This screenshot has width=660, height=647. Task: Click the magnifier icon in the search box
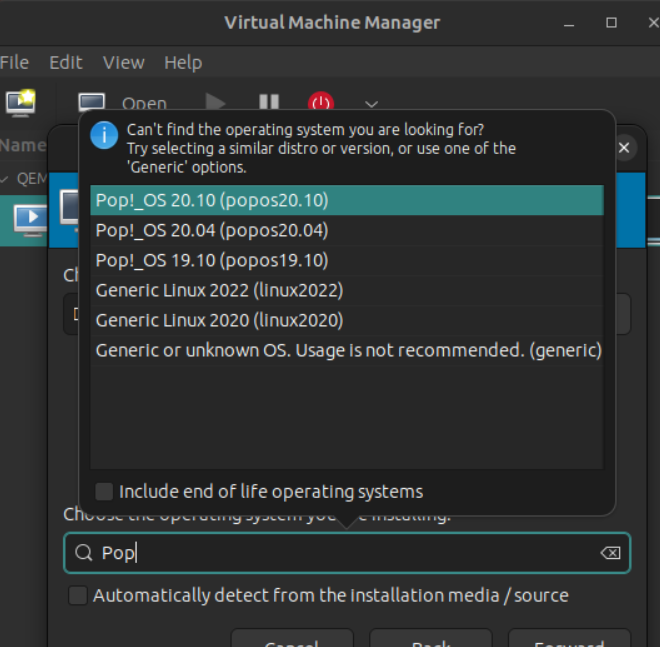click(83, 553)
